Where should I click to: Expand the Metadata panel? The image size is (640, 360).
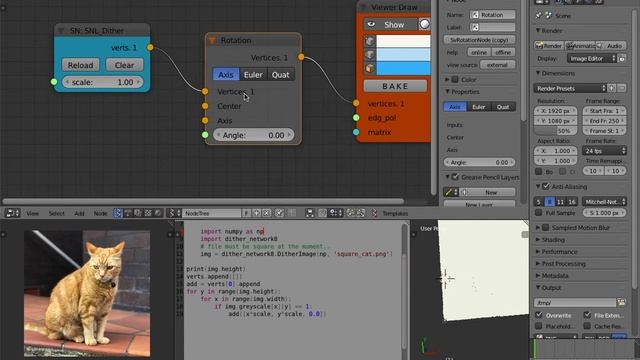pos(555,276)
